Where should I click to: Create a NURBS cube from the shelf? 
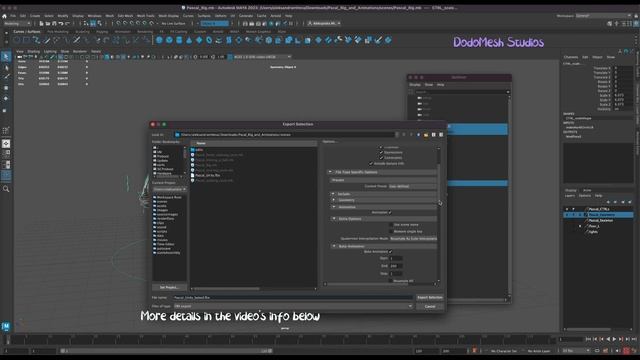click(x=169, y=40)
